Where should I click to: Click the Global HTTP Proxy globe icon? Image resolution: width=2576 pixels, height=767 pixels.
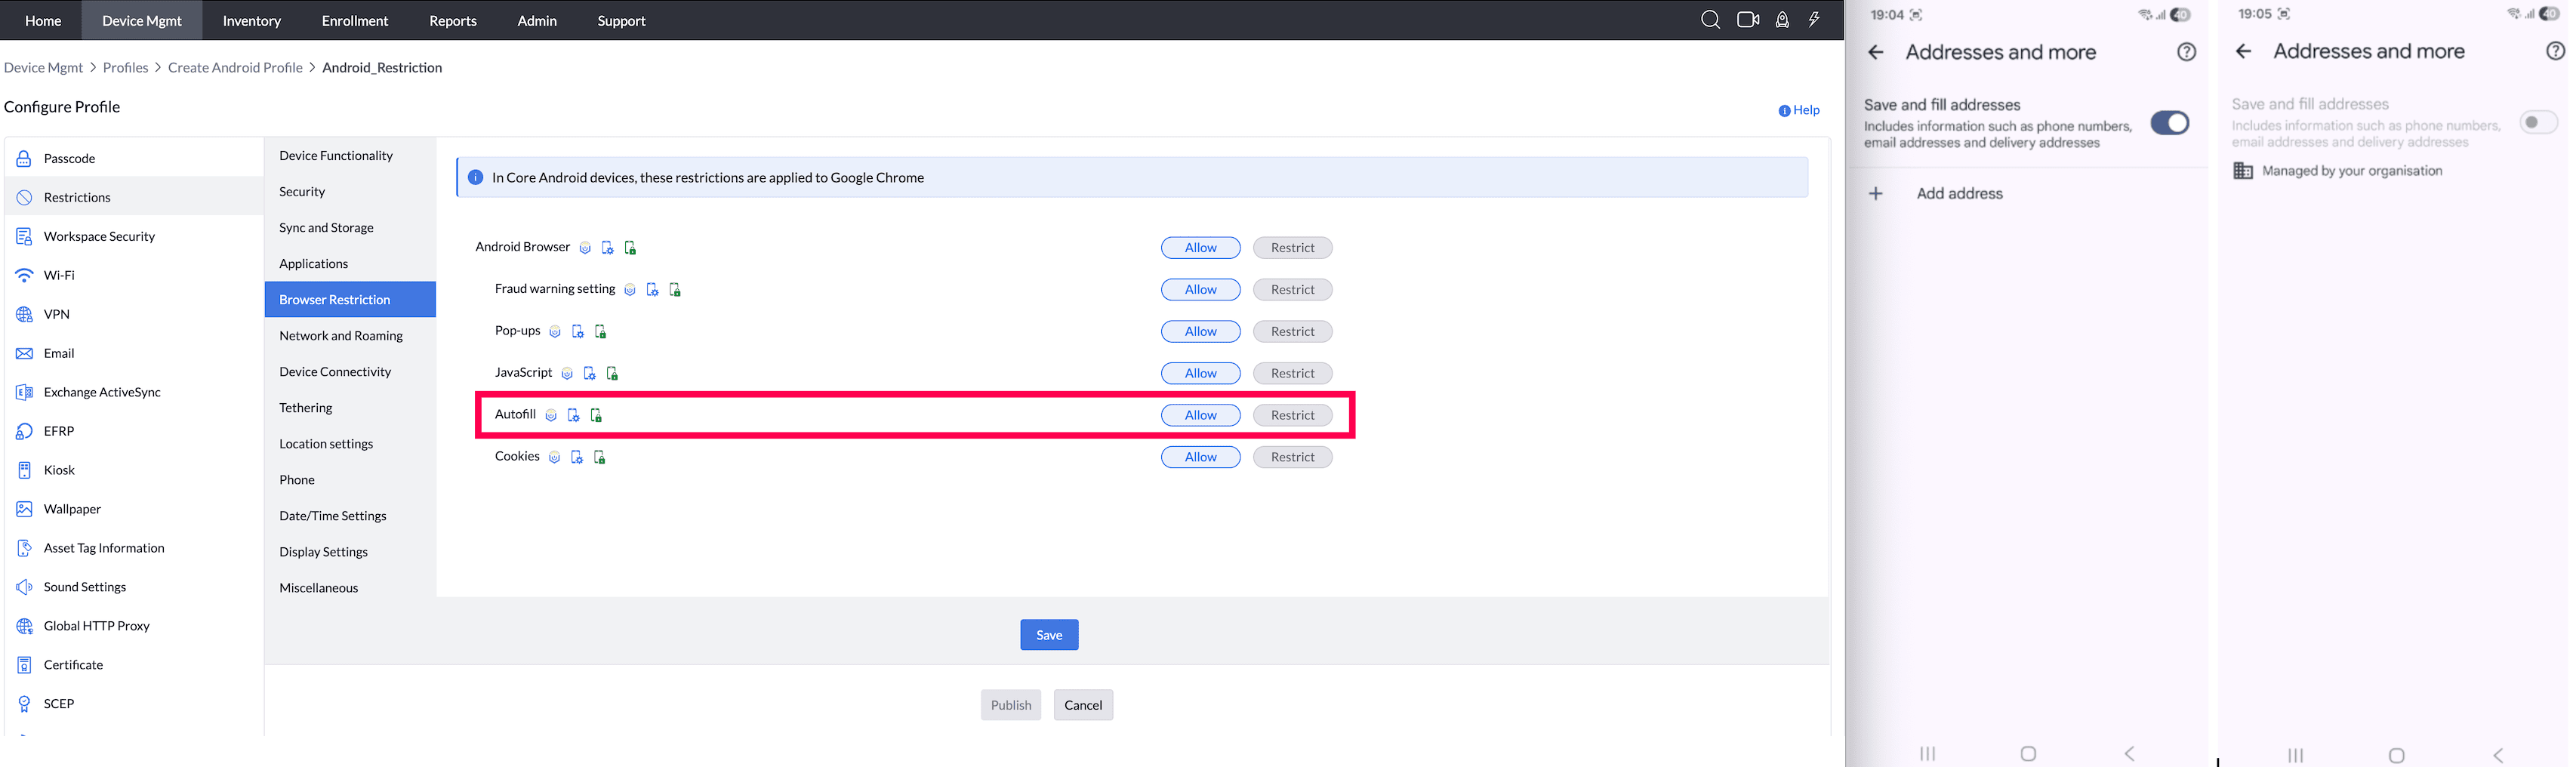pyautogui.click(x=24, y=626)
